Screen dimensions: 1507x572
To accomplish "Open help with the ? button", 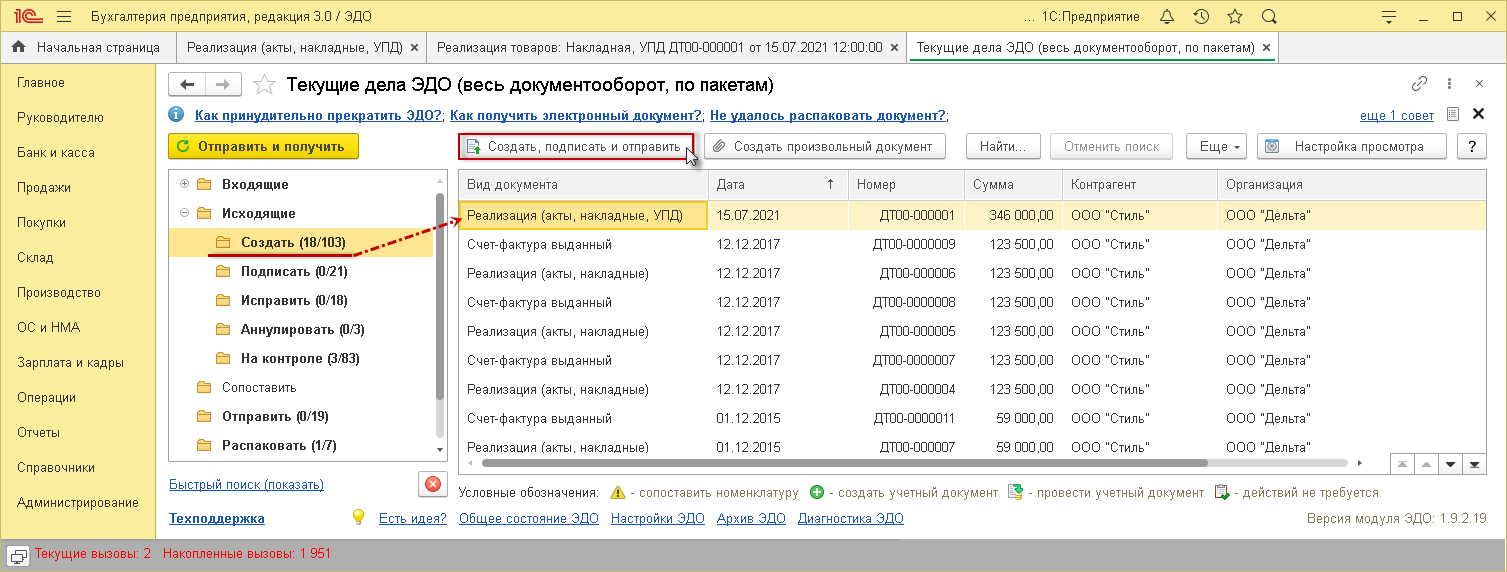I will (1472, 146).
